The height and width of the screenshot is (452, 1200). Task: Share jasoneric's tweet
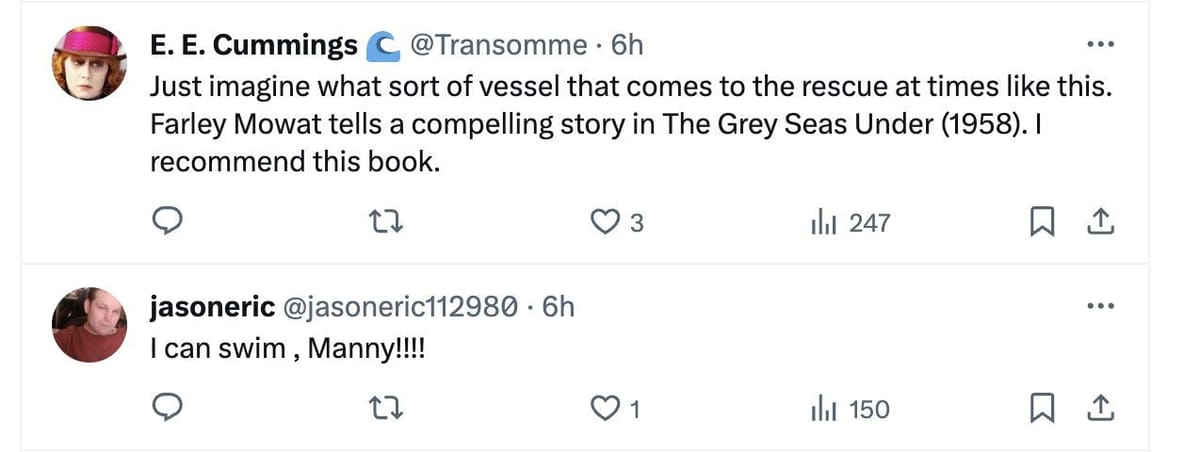click(x=1100, y=408)
